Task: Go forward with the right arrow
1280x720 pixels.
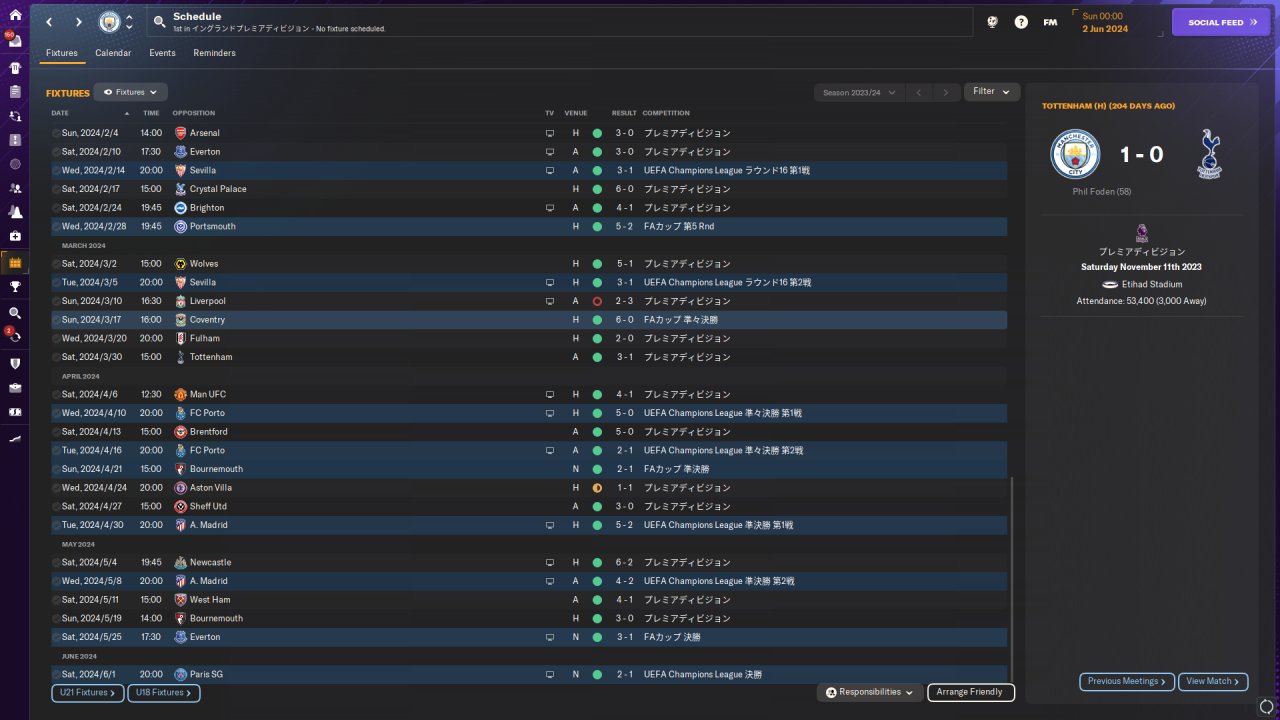Action: (x=79, y=22)
